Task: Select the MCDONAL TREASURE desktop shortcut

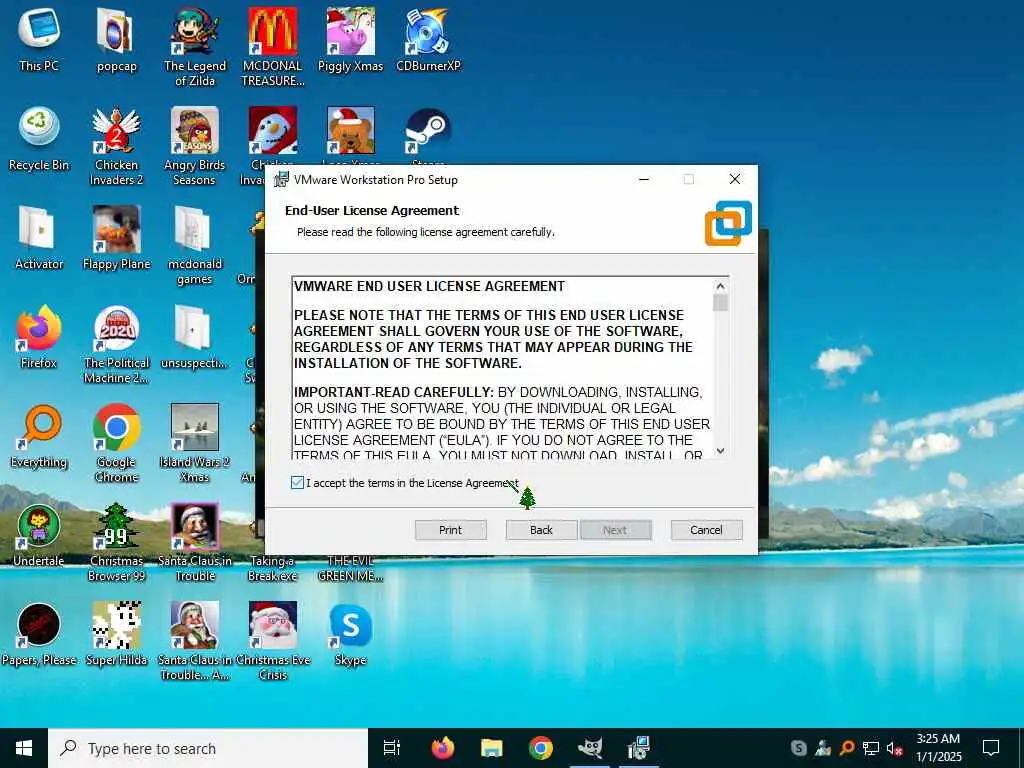Action: (x=273, y=47)
